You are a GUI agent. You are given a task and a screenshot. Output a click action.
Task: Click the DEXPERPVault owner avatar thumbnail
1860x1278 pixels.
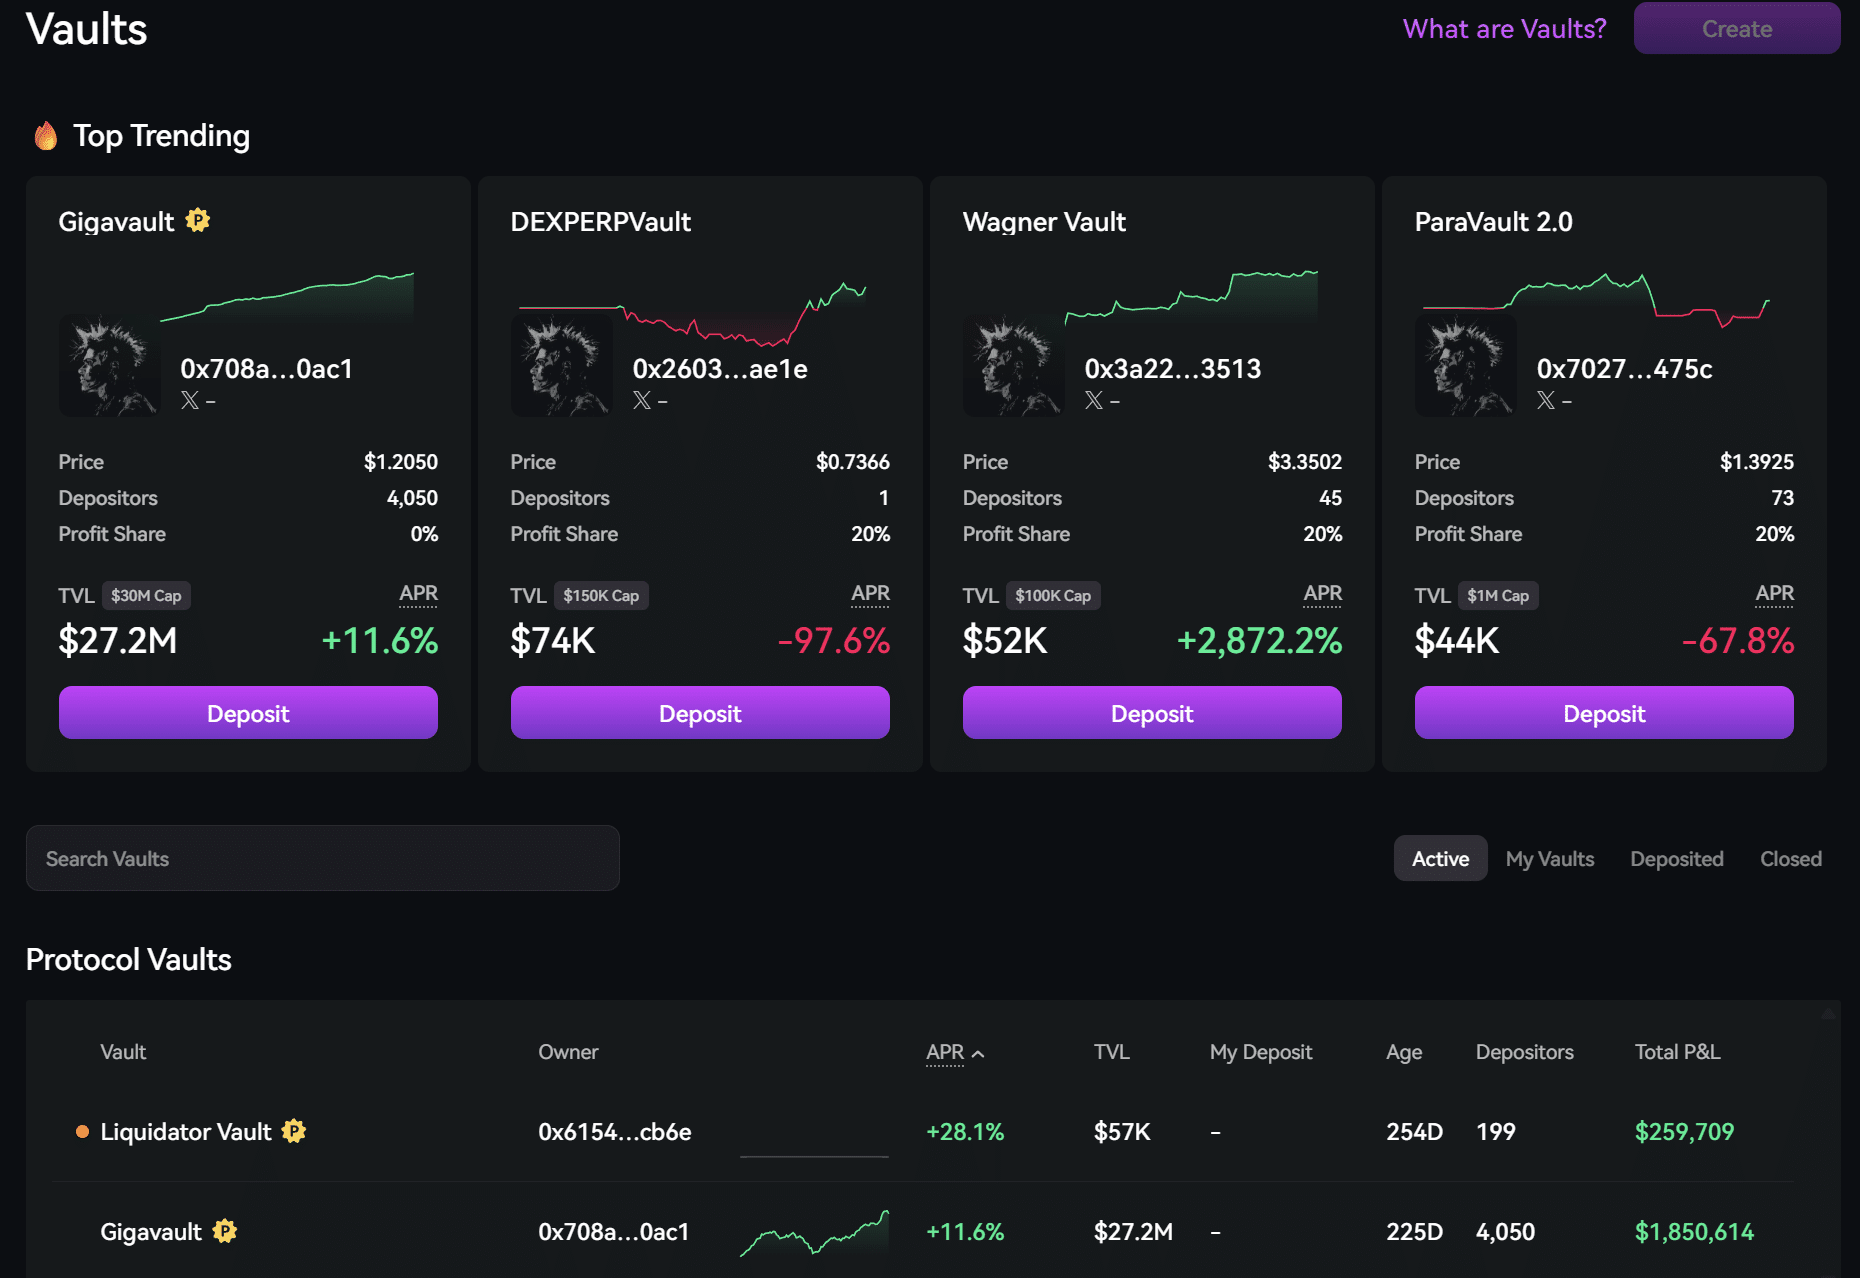click(x=562, y=366)
